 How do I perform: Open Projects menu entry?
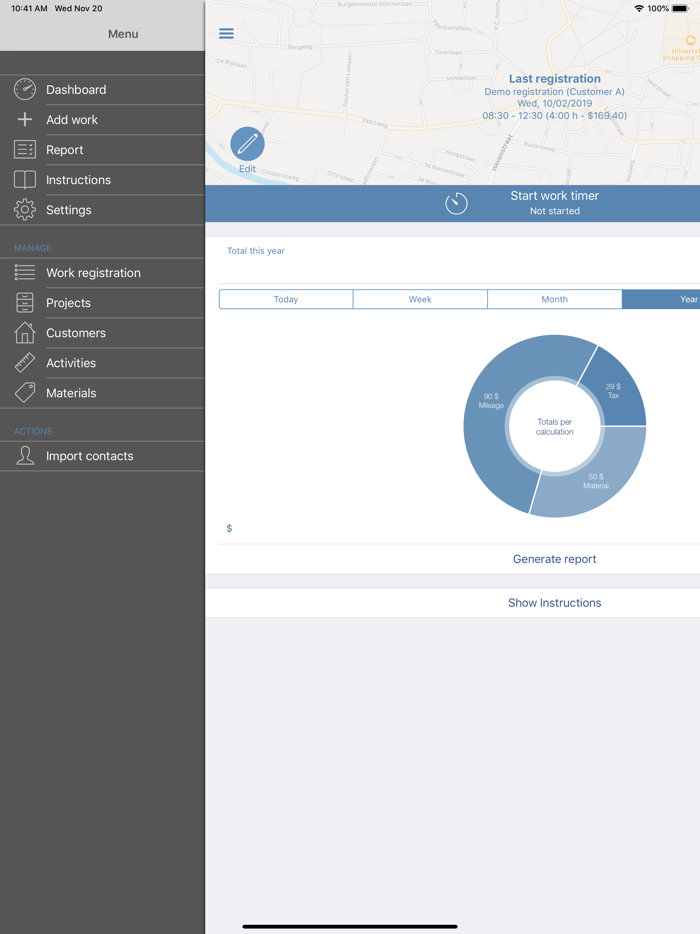point(102,303)
